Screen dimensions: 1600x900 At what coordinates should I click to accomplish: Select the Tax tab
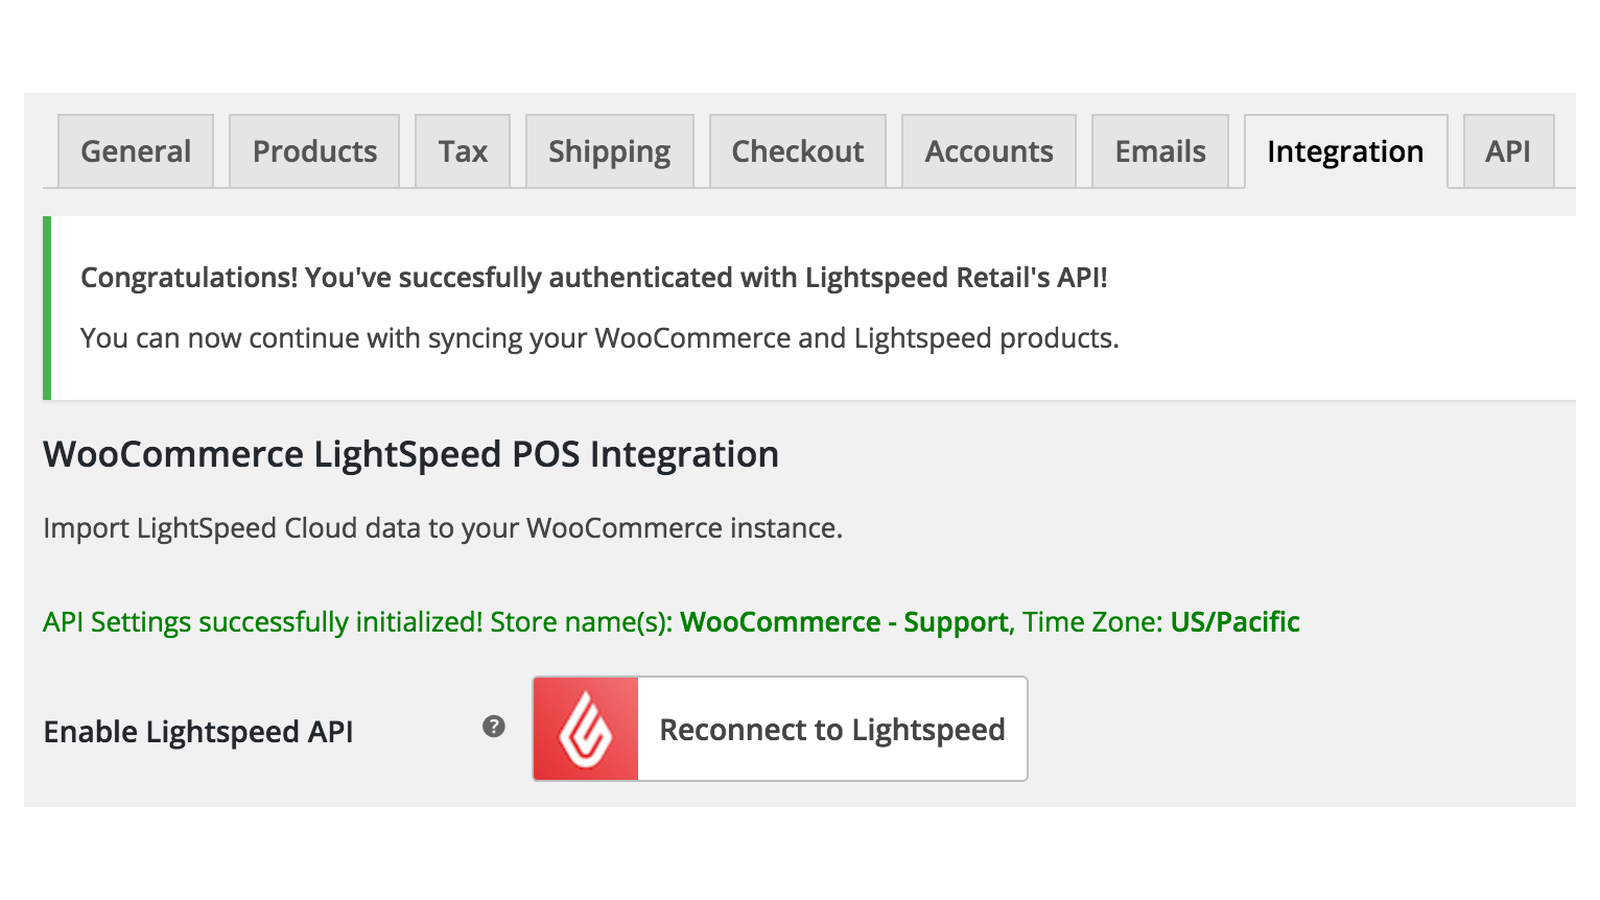[x=463, y=151]
